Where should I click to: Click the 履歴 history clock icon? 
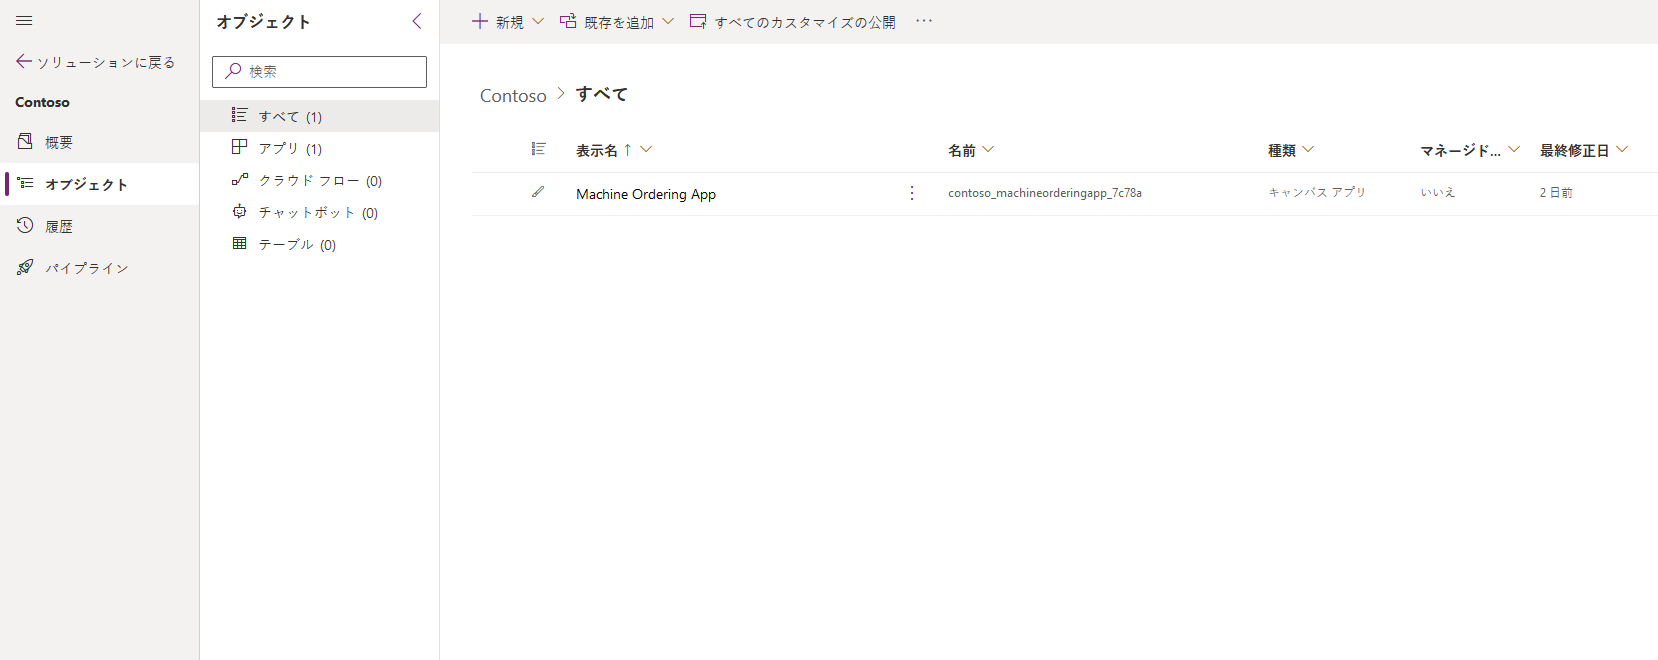pos(25,226)
